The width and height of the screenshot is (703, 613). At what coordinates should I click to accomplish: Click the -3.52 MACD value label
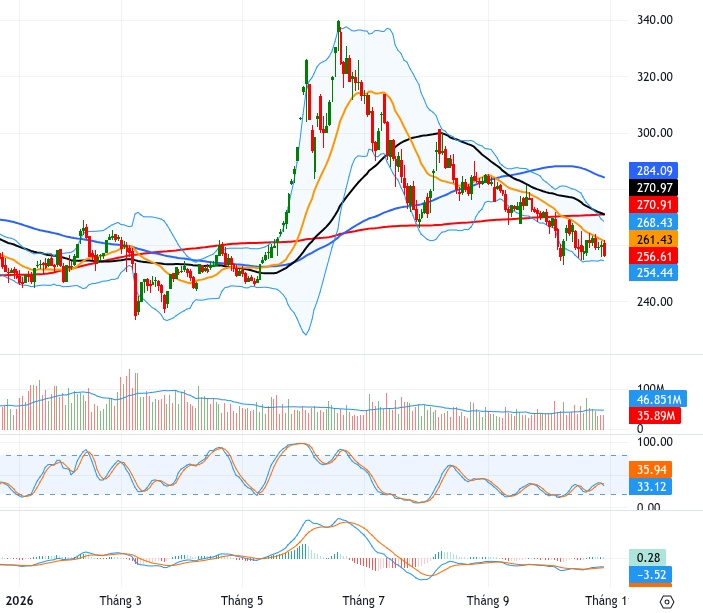pos(651,574)
